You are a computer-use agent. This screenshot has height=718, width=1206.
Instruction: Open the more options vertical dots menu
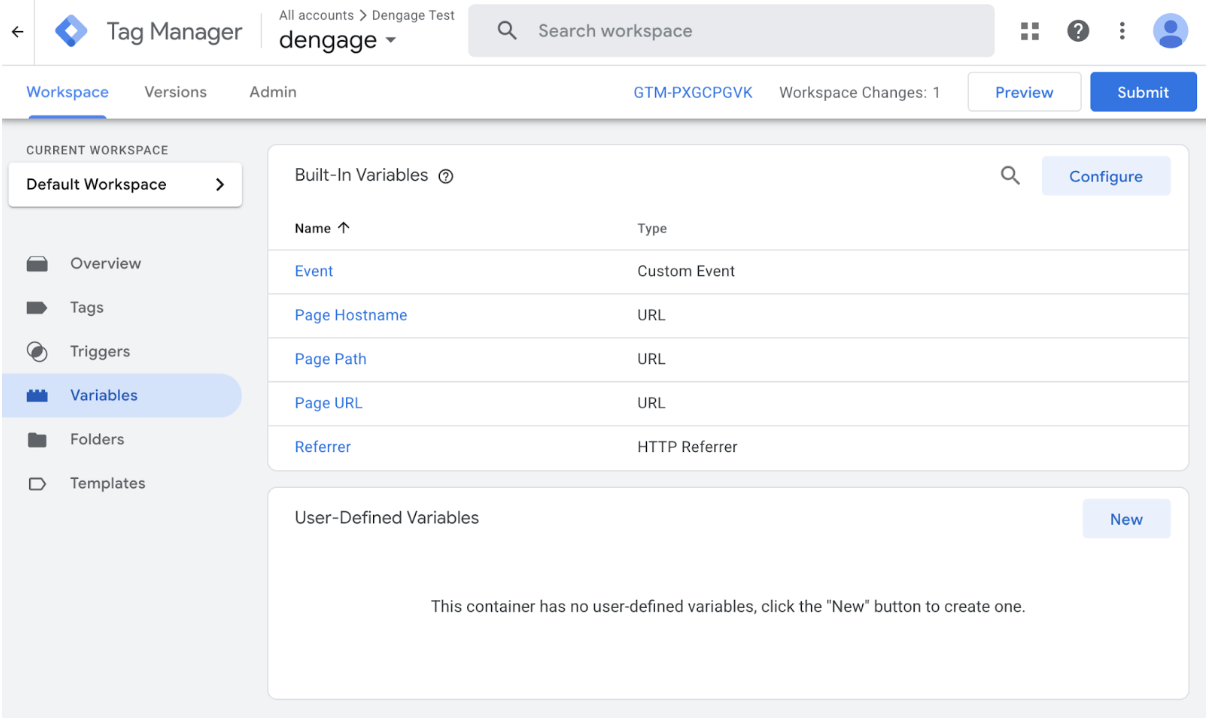tap(1122, 31)
